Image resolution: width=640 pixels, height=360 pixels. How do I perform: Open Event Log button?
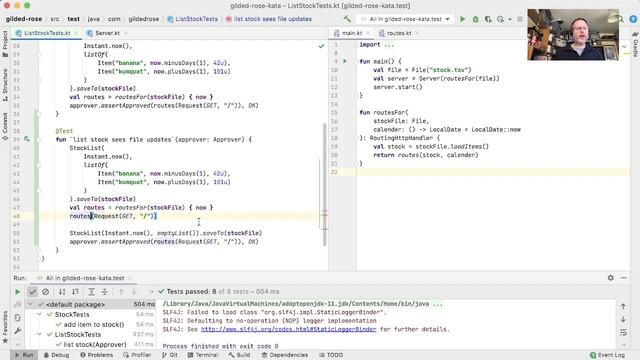click(607, 355)
